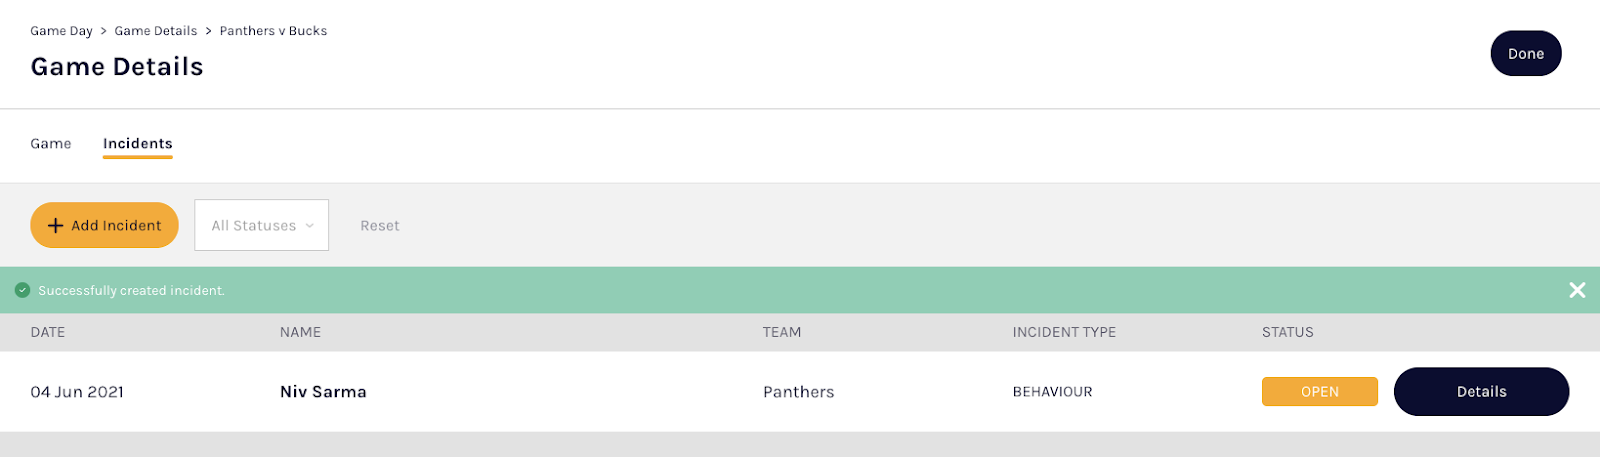
Task: Click the STATUS column header
Action: (x=1287, y=332)
